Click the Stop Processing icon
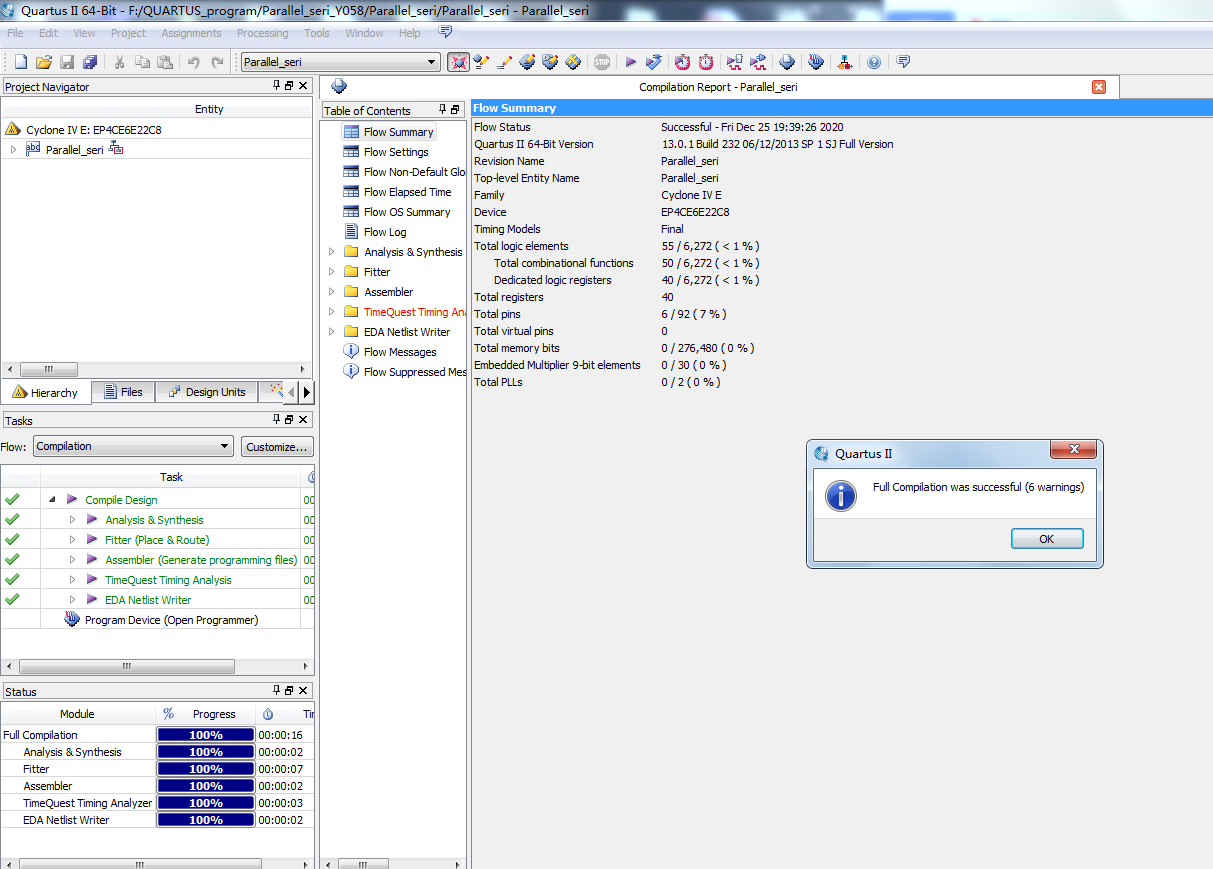The width and height of the screenshot is (1213, 869). pos(602,62)
